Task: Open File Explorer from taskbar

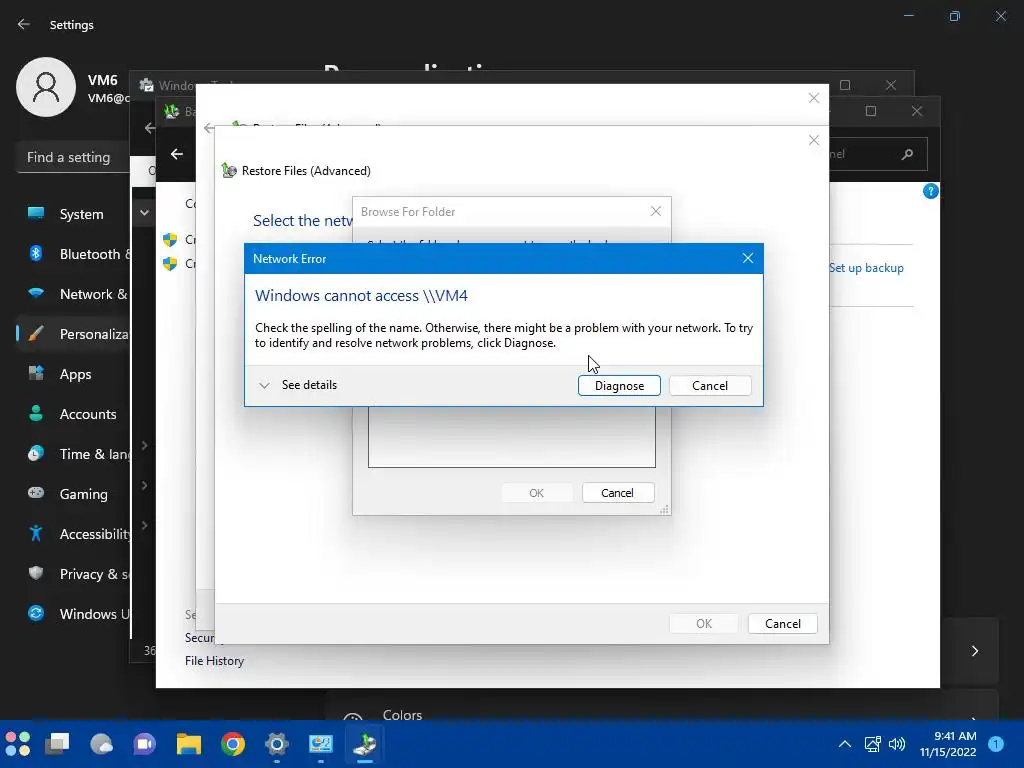Action: (189, 744)
